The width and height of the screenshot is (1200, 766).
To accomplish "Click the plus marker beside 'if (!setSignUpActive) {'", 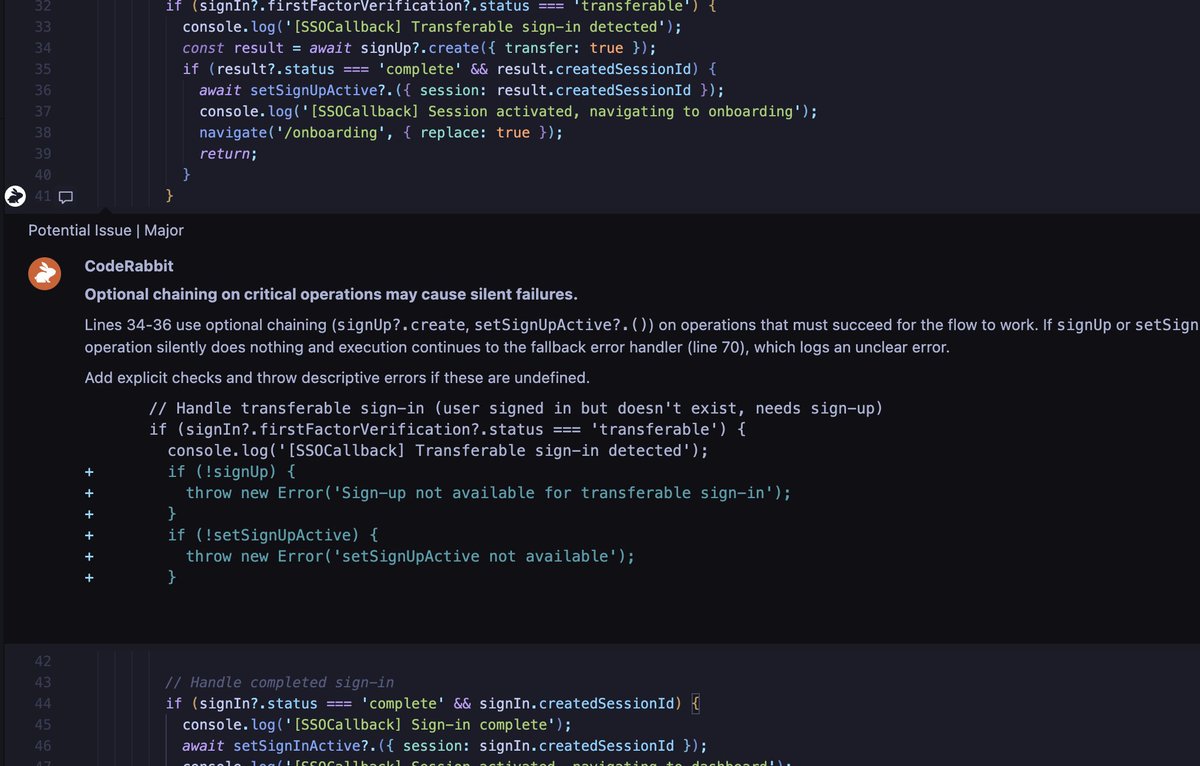I will pyautogui.click(x=89, y=534).
